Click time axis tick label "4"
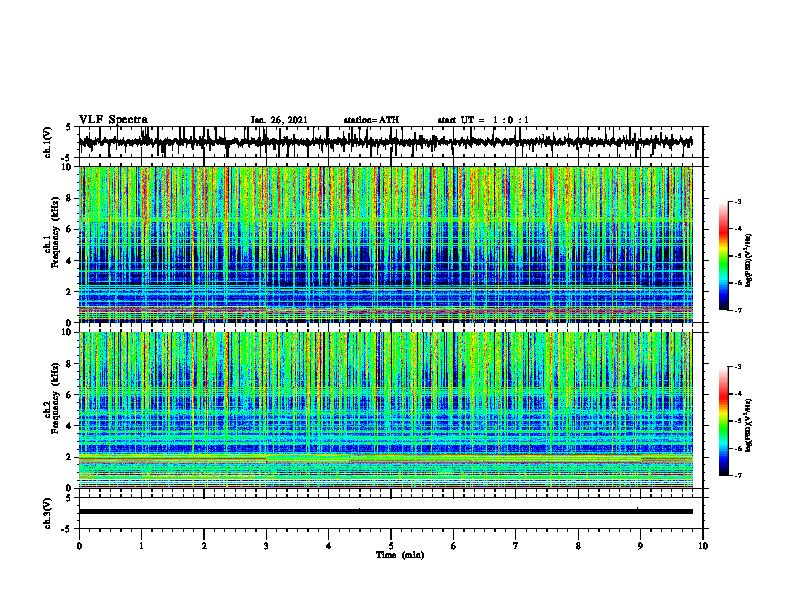The height and width of the screenshot is (612, 792). click(x=329, y=546)
